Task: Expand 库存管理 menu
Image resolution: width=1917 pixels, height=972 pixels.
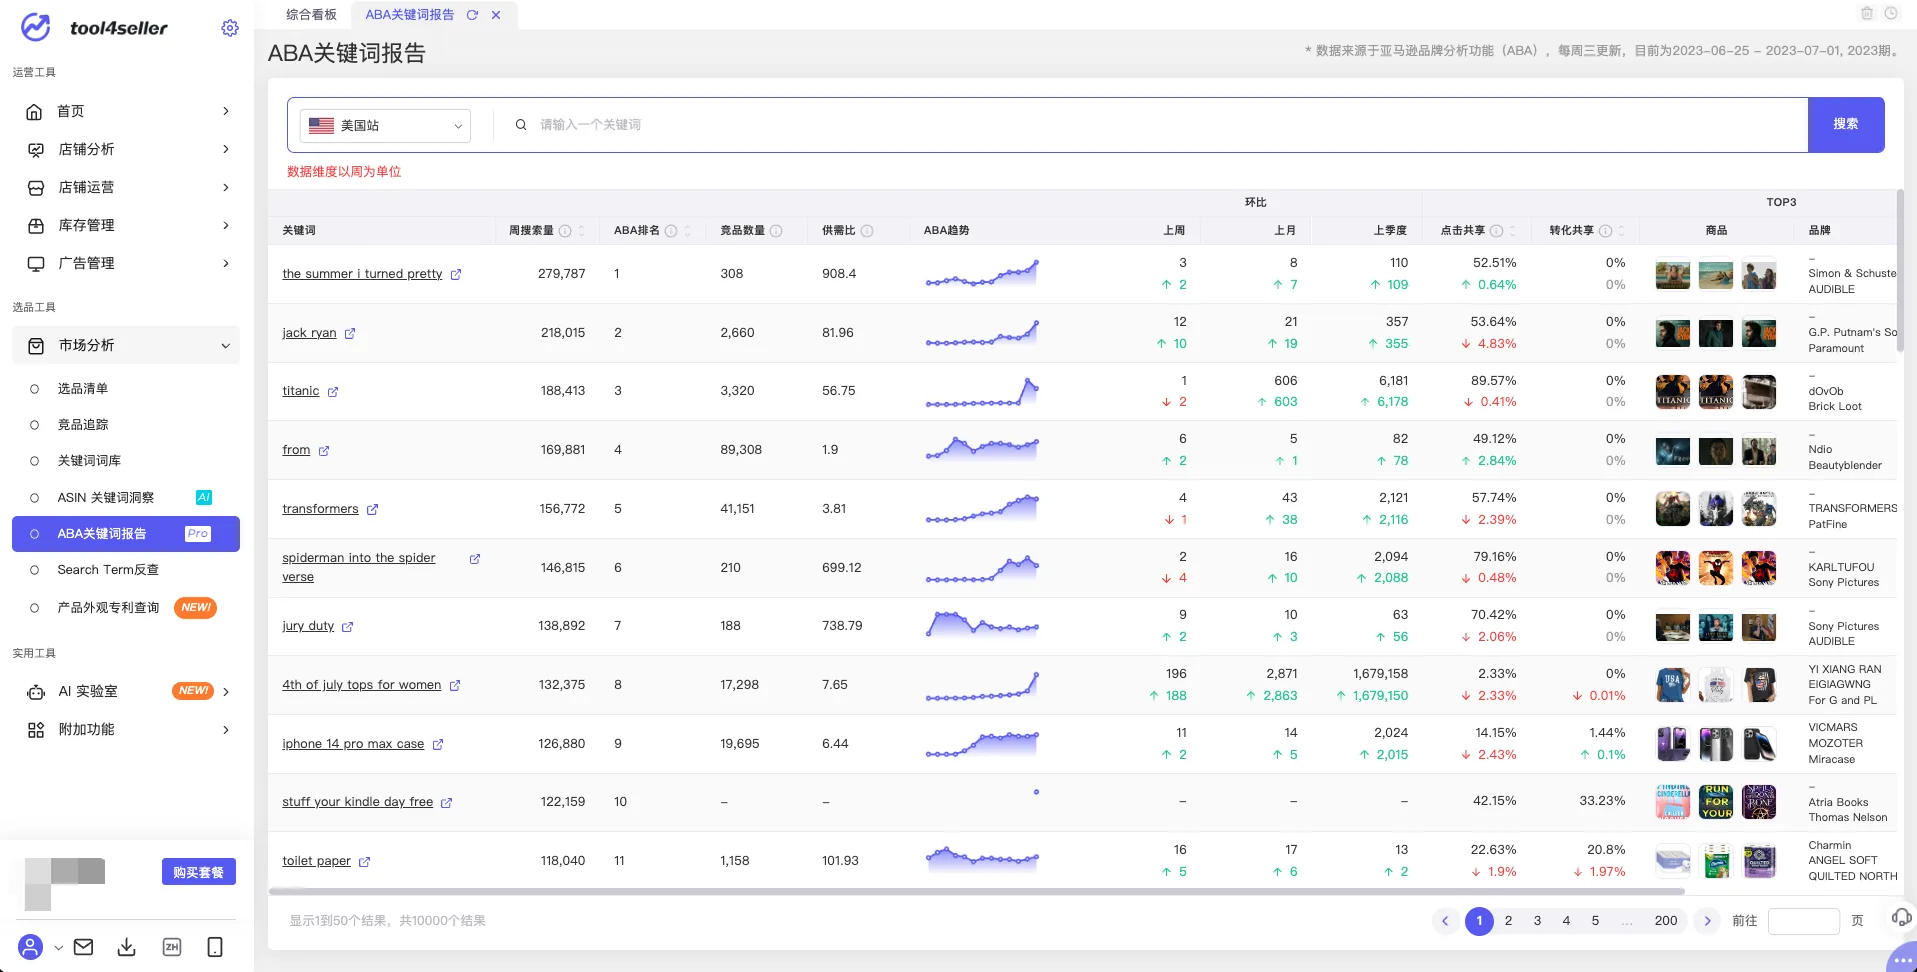Action: pos(126,225)
